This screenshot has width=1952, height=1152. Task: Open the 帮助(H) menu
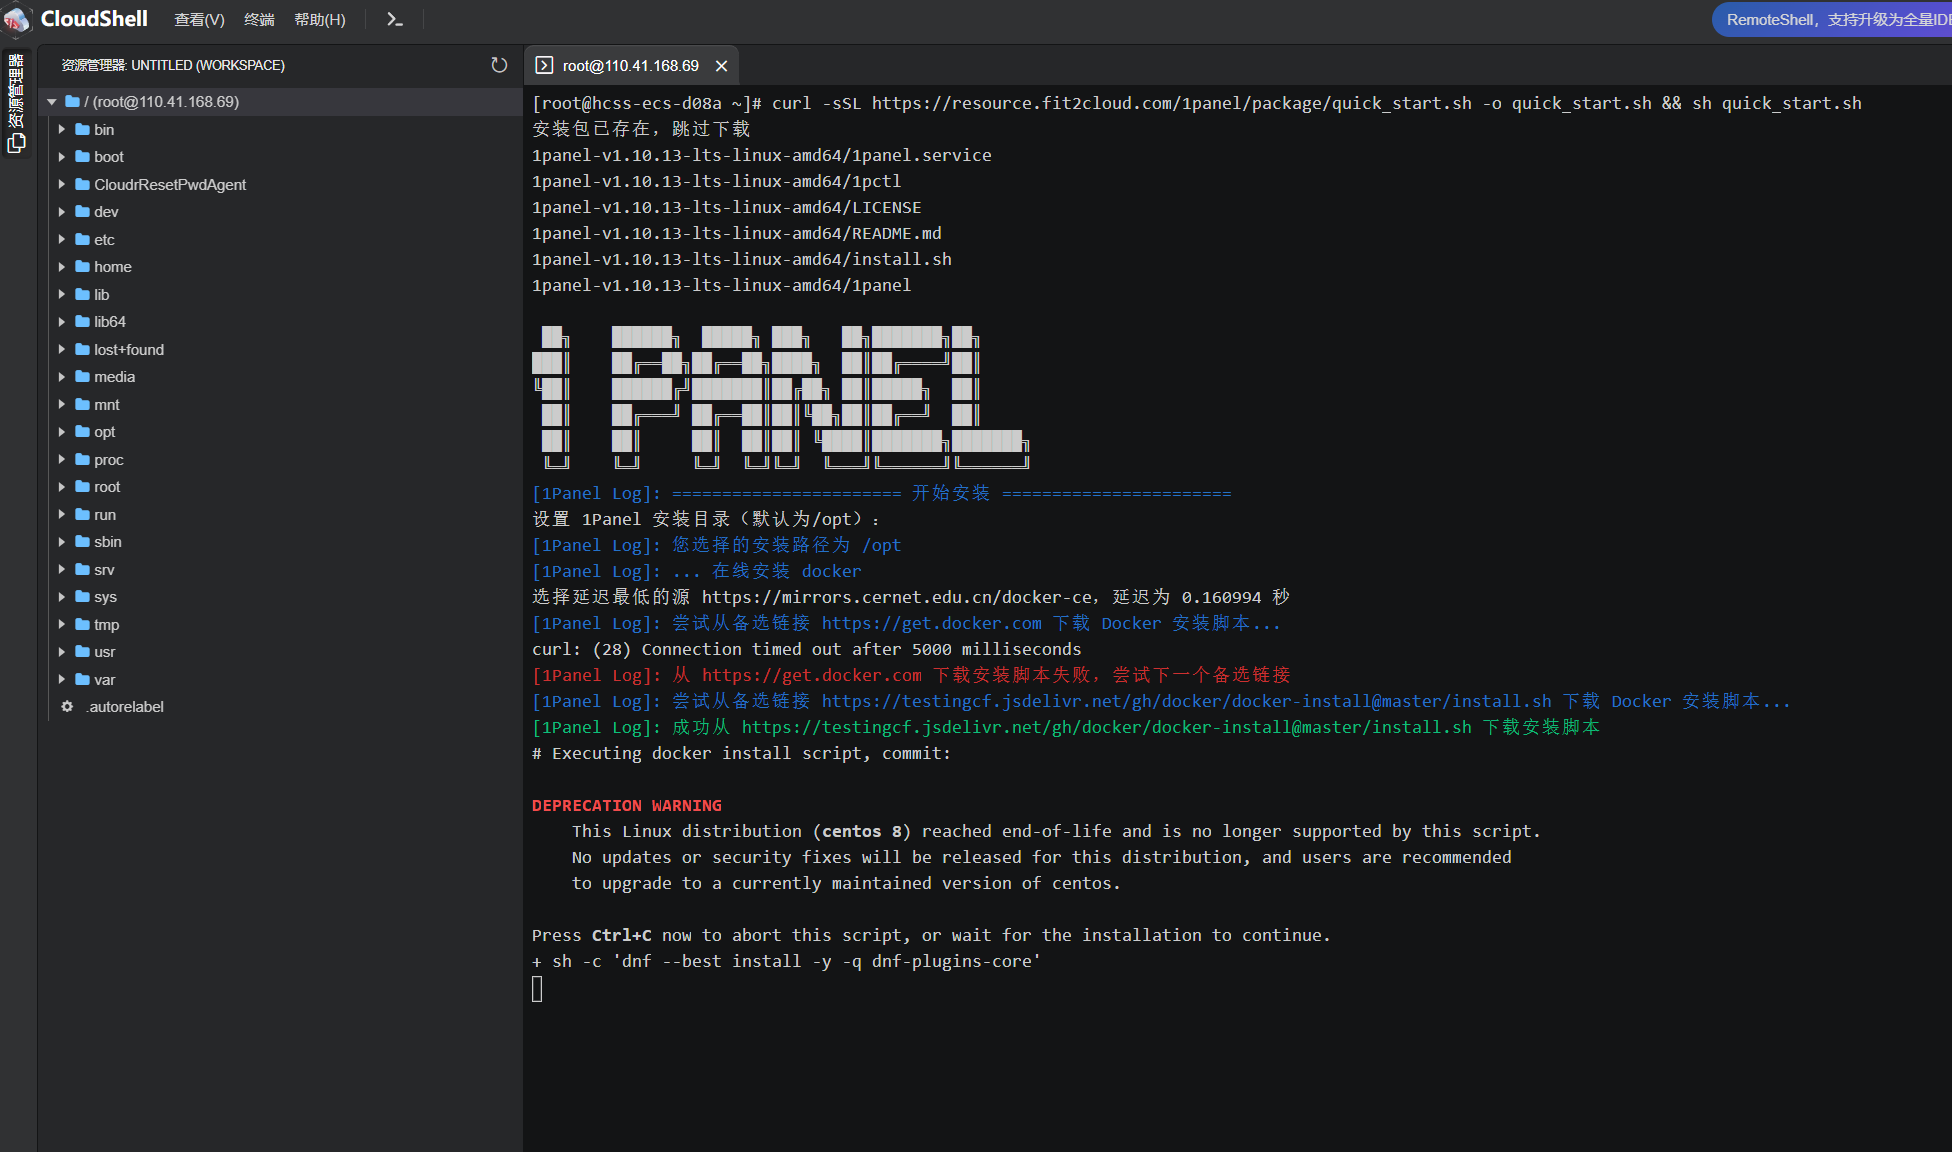(320, 20)
